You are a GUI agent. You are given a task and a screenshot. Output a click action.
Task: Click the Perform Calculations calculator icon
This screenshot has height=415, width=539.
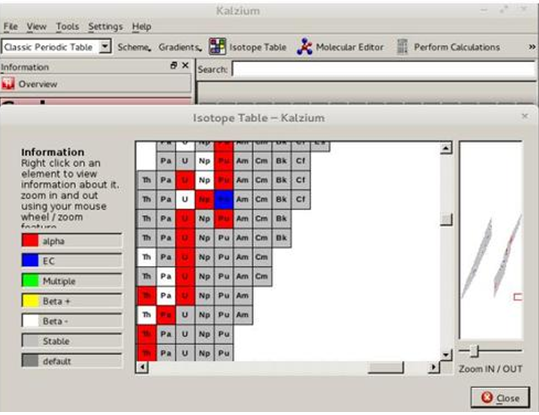[402, 47]
